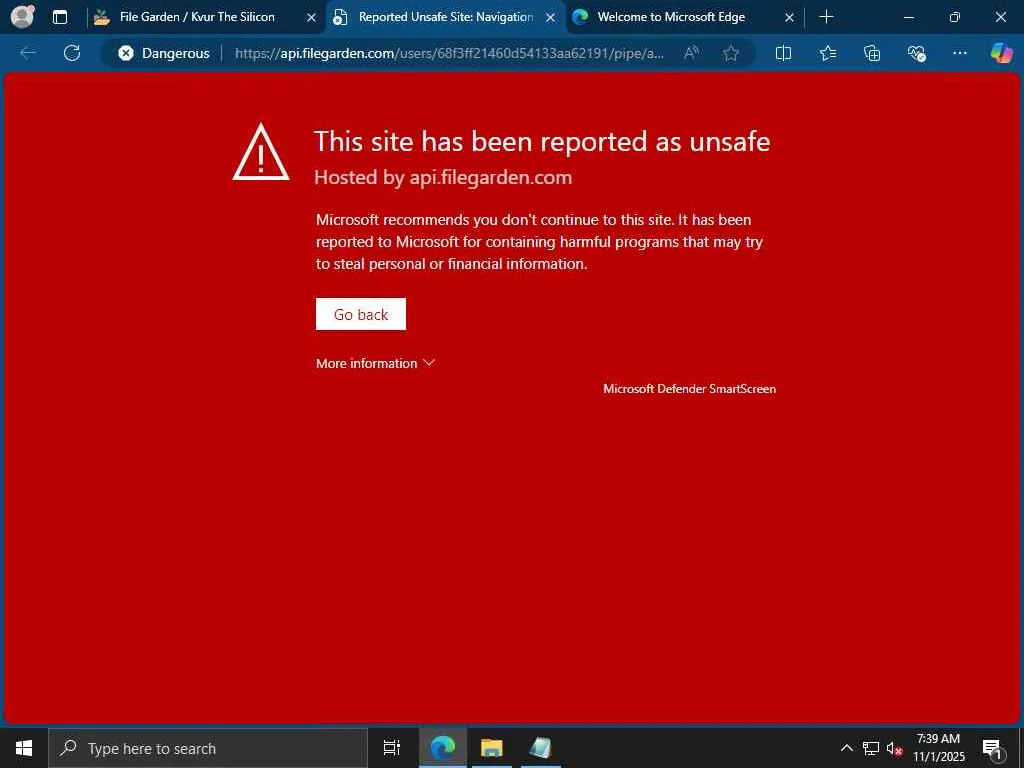
Task: Open split screen view
Action: coord(783,53)
